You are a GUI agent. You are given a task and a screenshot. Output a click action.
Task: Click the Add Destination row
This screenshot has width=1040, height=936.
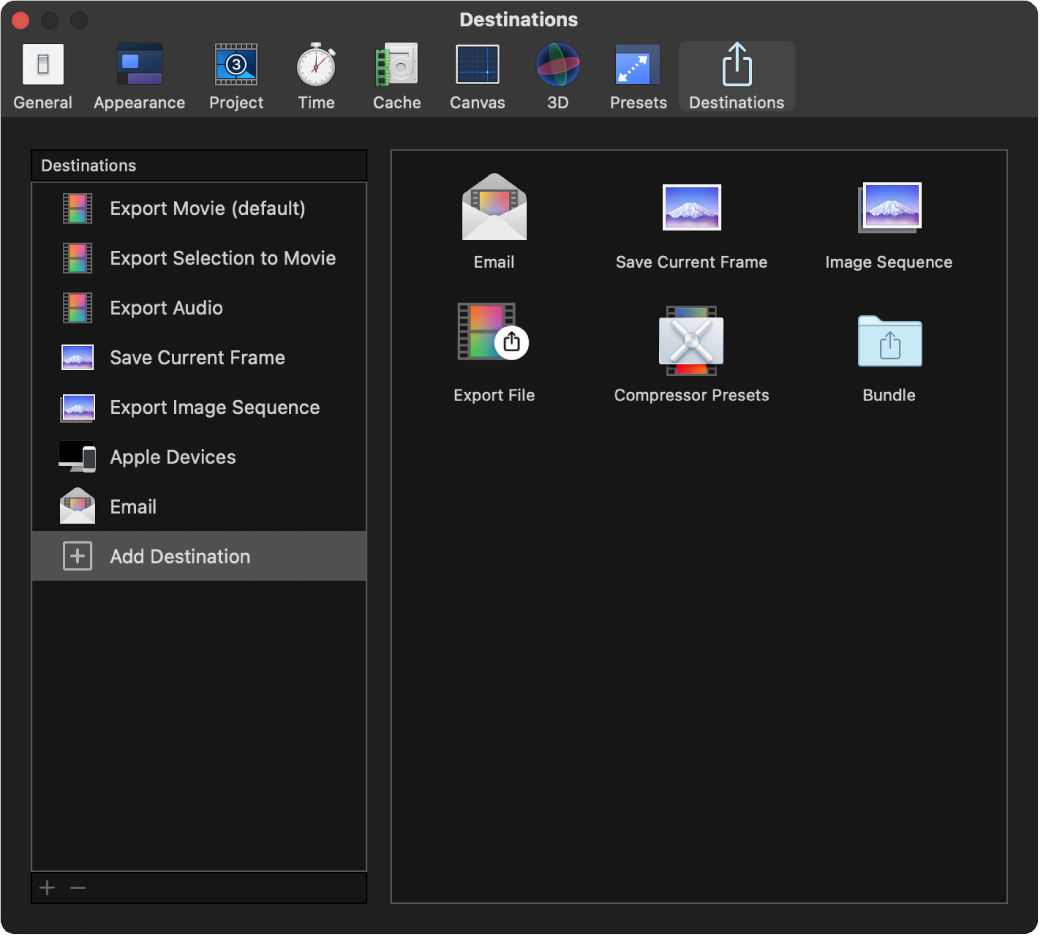tap(200, 556)
